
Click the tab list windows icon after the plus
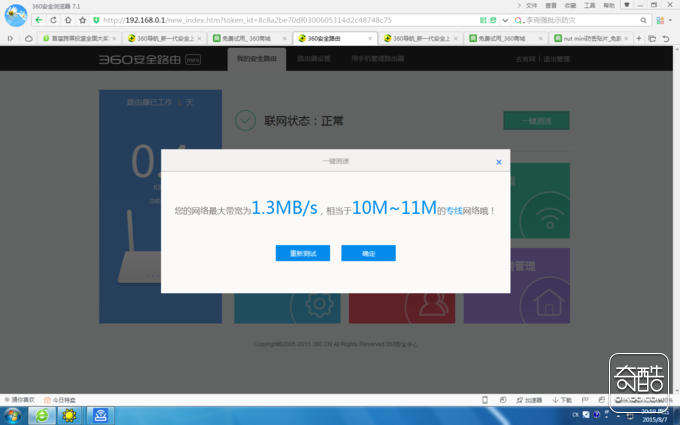pyautogui.click(x=652, y=39)
